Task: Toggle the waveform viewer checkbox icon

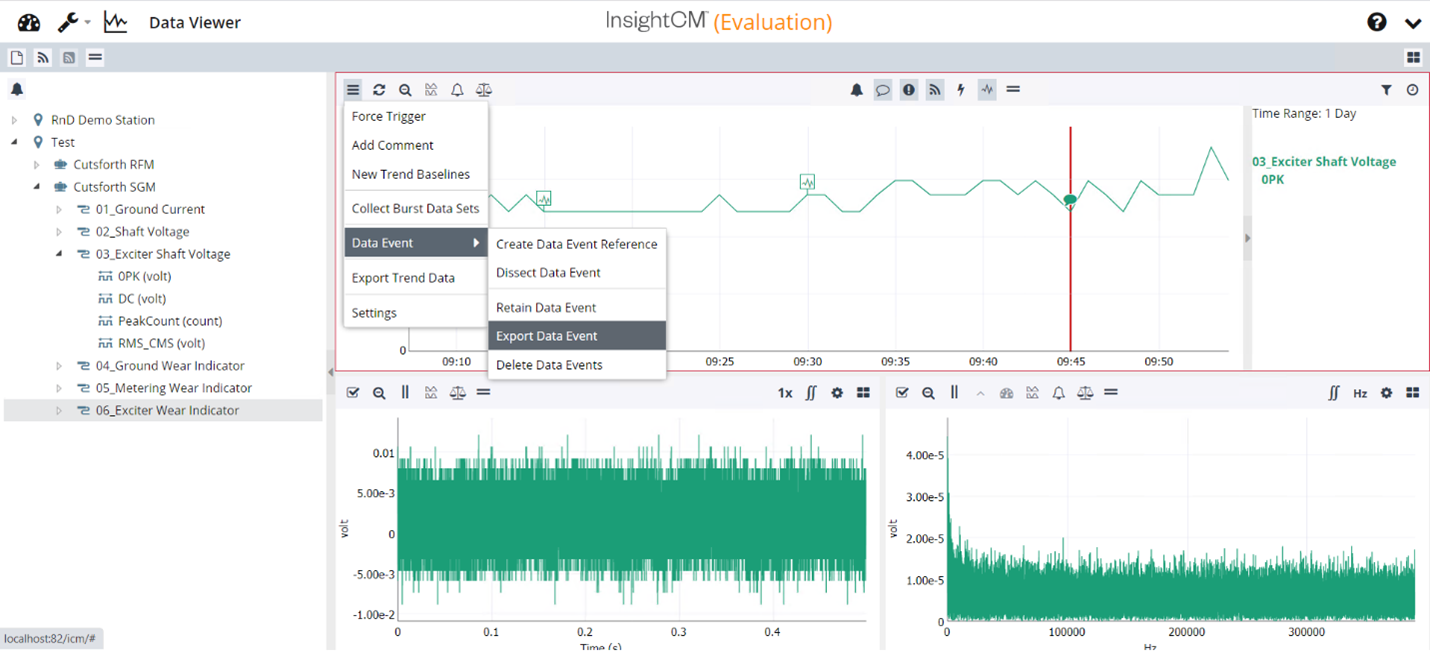Action: 353,394
